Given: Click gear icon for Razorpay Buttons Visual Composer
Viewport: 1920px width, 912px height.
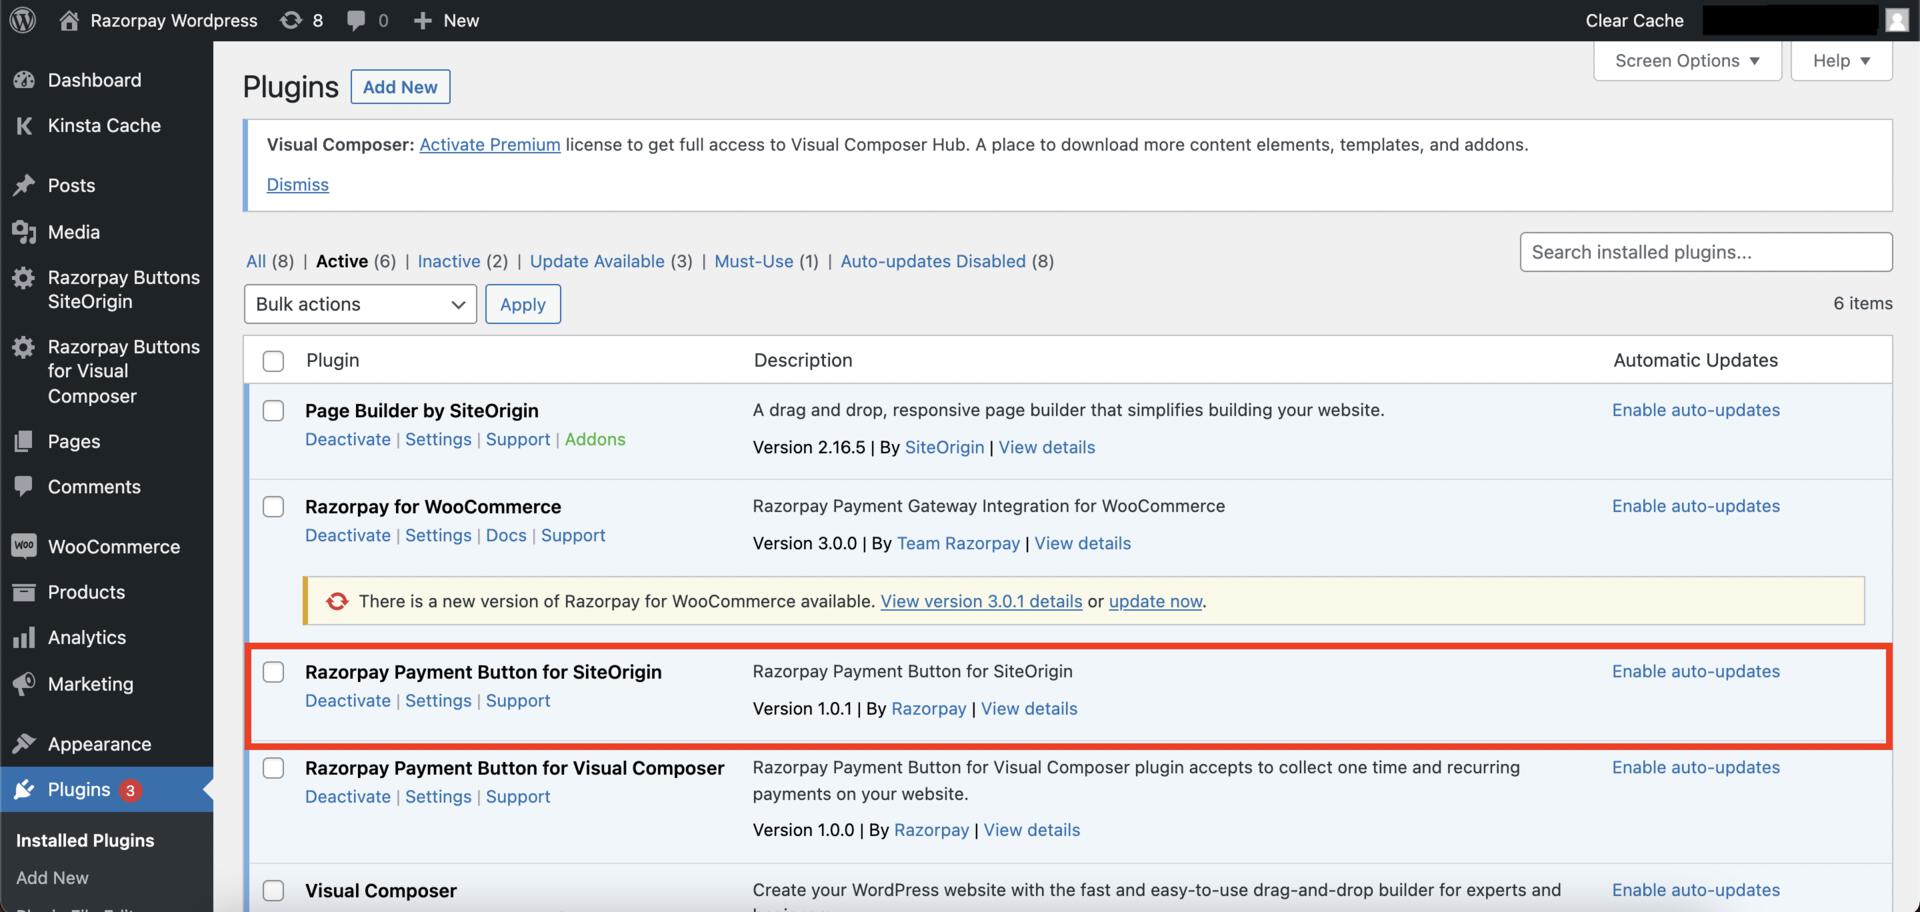Looking at the screenshot, I should [24, 347].
